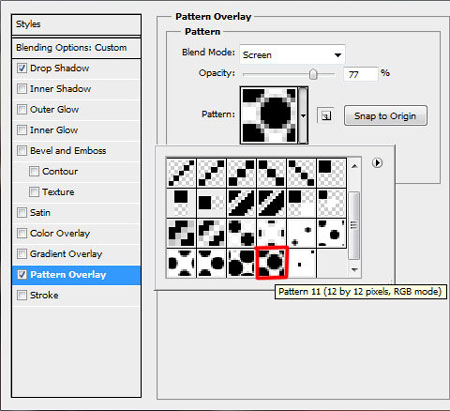Image resolution: width=450 pixels, height=411 pixels.
Task: Click the Opacity value field showing 77
Action: pos(361,74)
